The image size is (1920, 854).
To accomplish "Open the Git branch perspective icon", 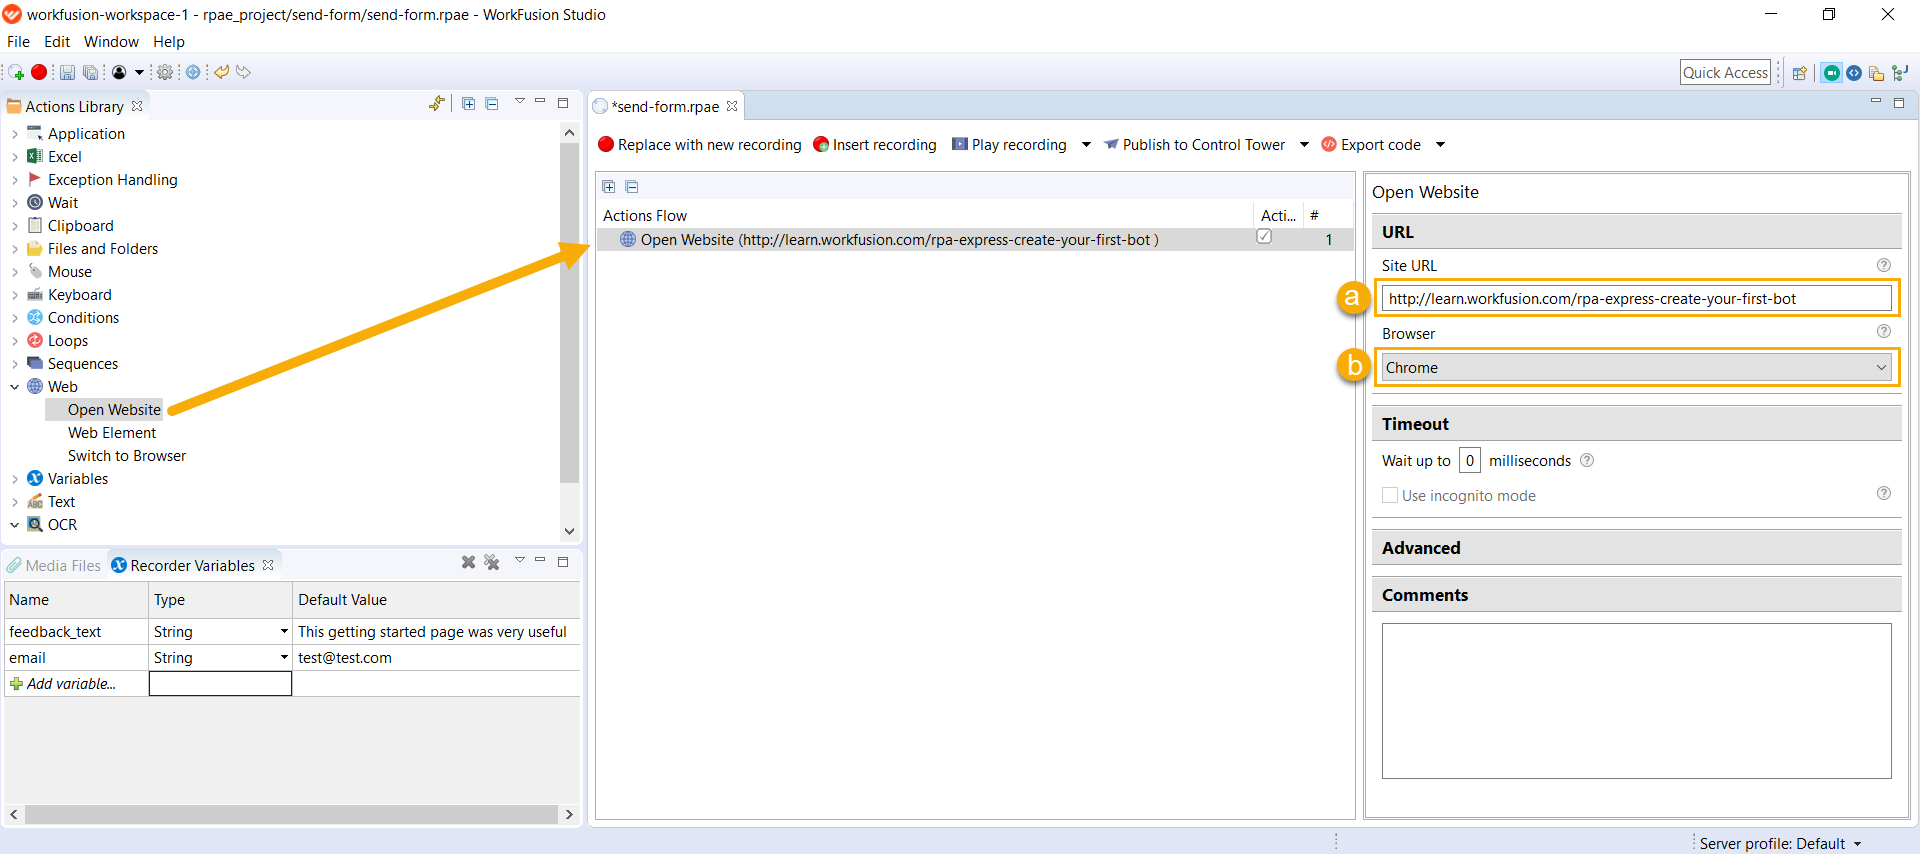I will pos(1900,73).
